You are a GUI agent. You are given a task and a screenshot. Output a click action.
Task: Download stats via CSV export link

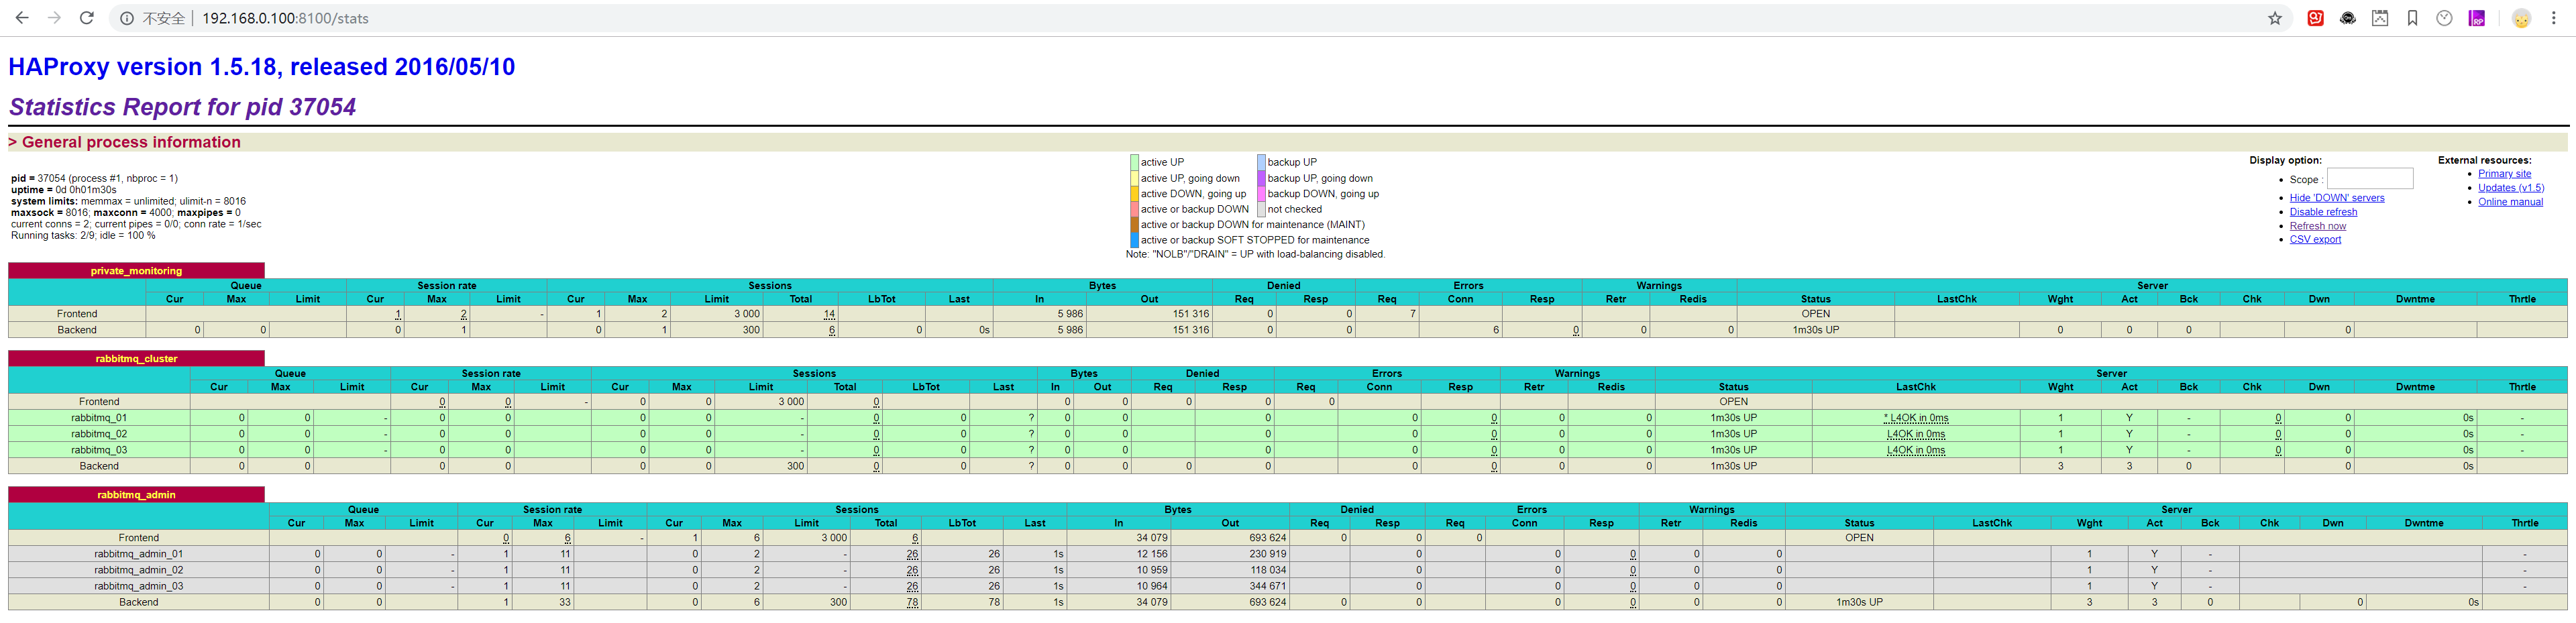(2315, 240)
